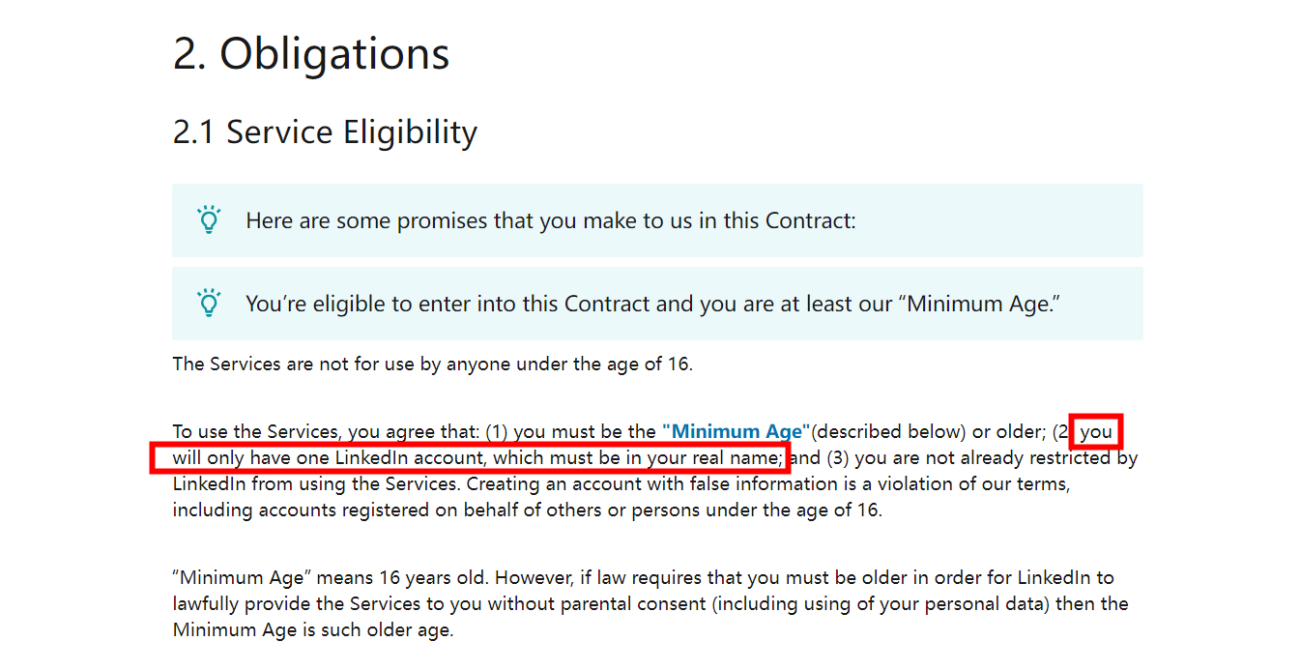The height and width of the screenshot is (671, 1300).
Task: Click the "(described below)" text after Minimum Age
Action: coord(889,432)
